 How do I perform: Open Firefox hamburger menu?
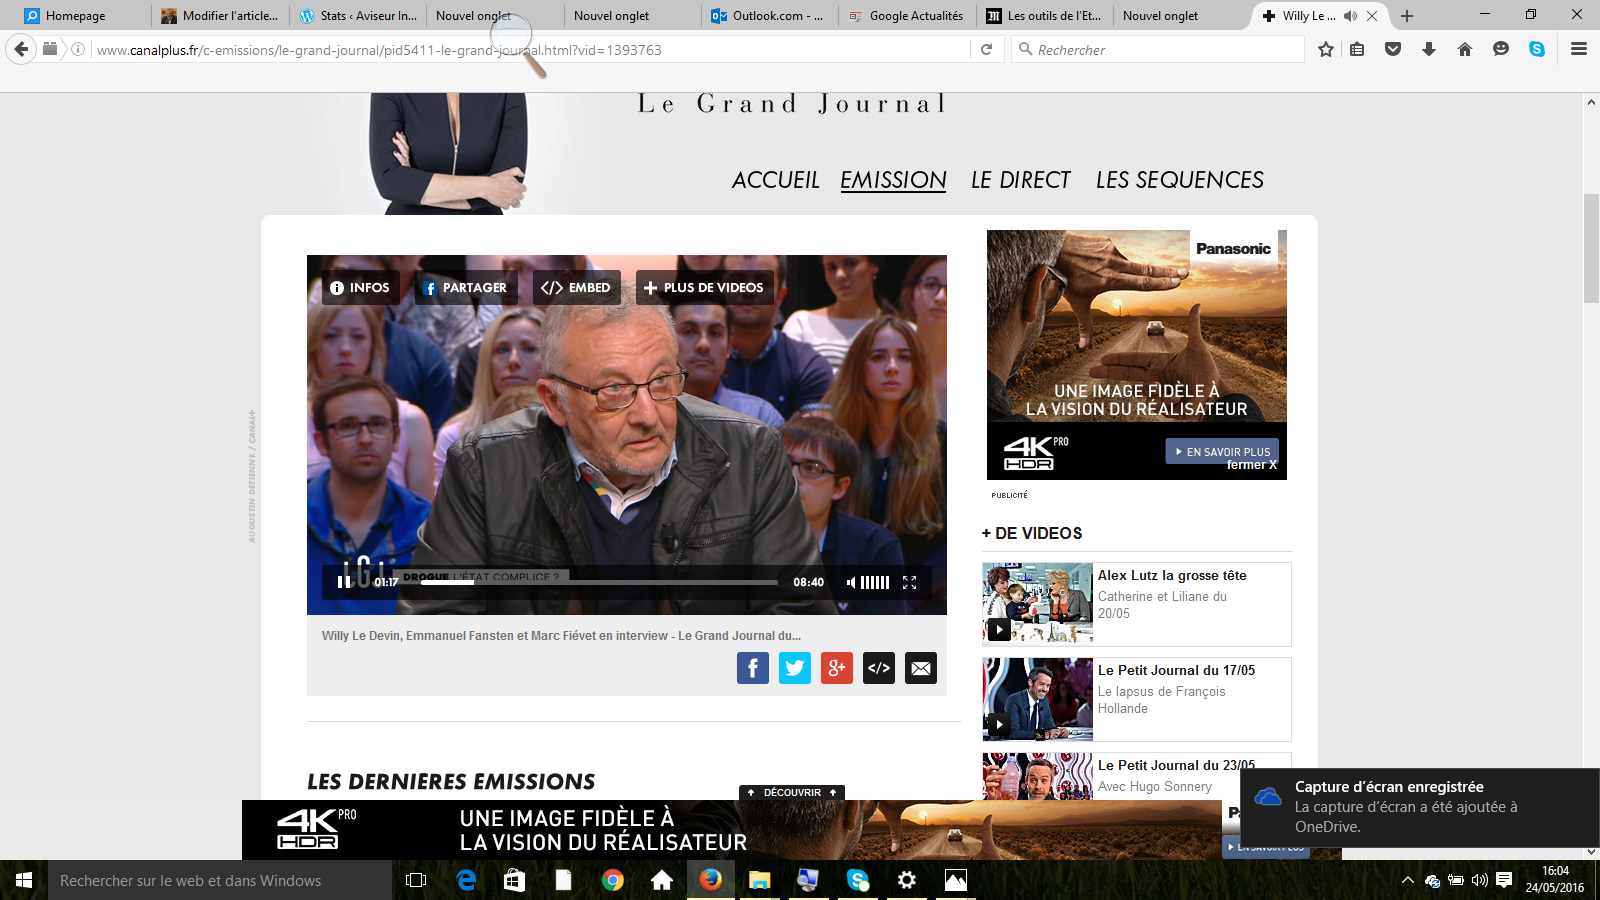(x=1579, y=49)
